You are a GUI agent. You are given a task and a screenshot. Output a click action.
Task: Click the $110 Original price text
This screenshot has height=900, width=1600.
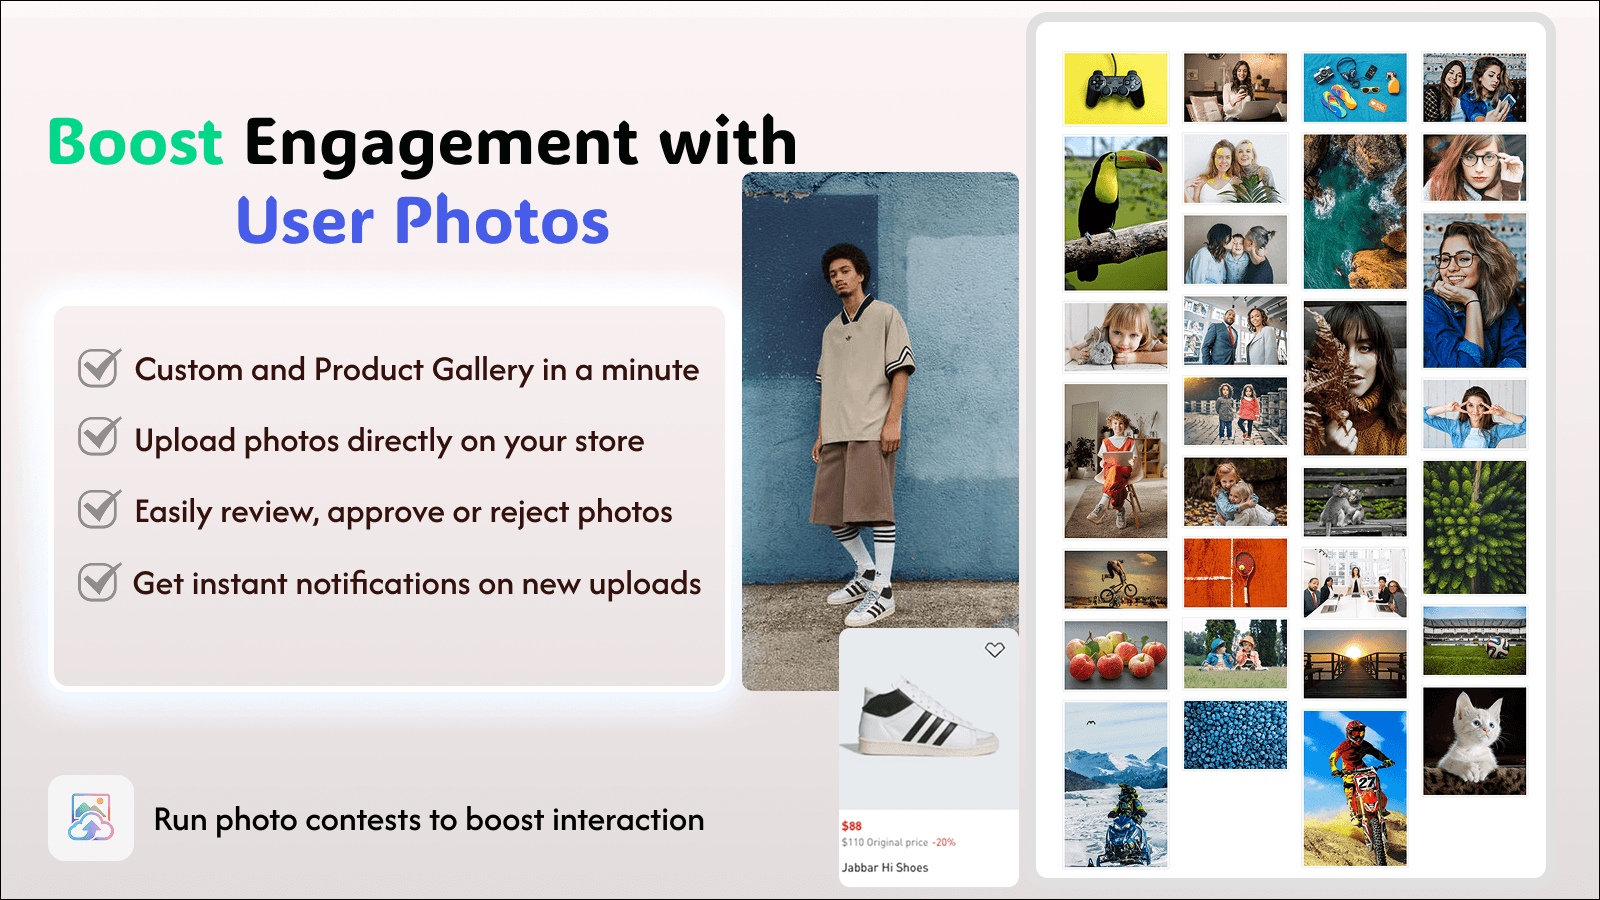tap(884, 843)
